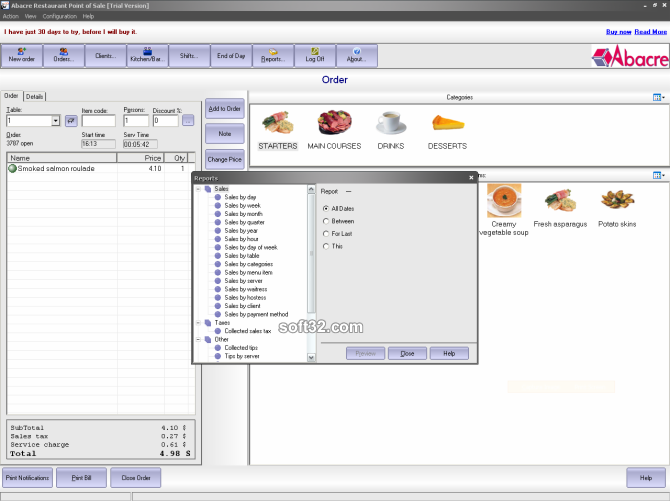Open the Table dropdown list
670x501 pixels.
pyautogui.click(x=56, y=121)
